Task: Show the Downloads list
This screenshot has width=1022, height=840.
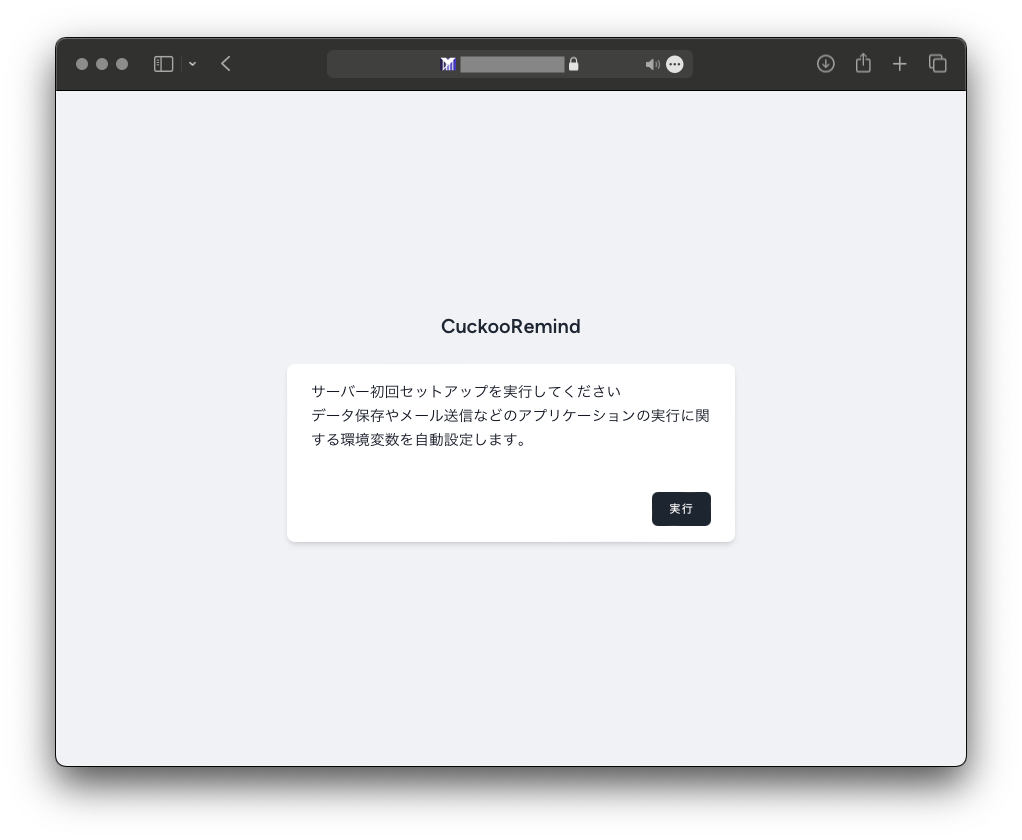Action: click(825, 64)
